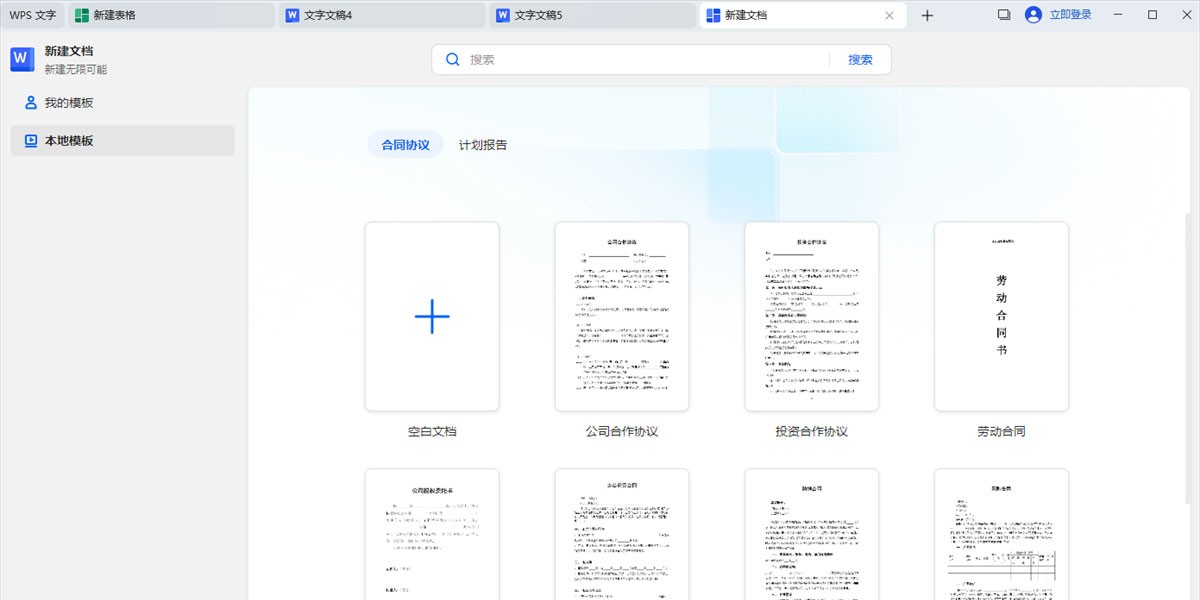Click the 搜索 button

[860, 59]
